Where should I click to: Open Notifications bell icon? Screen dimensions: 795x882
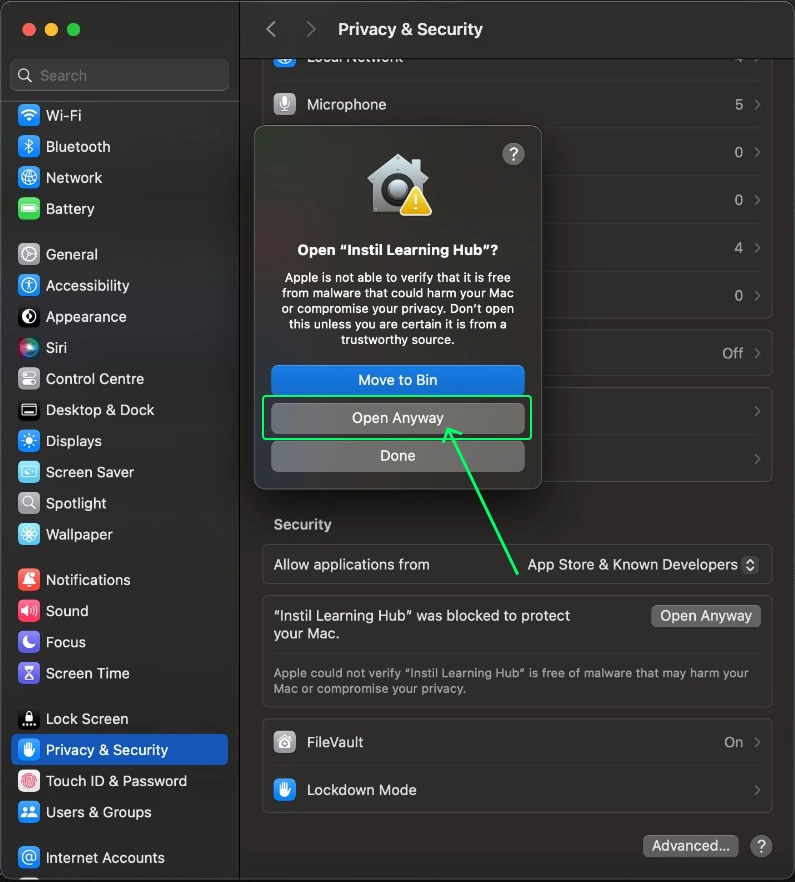coord(29,579)
